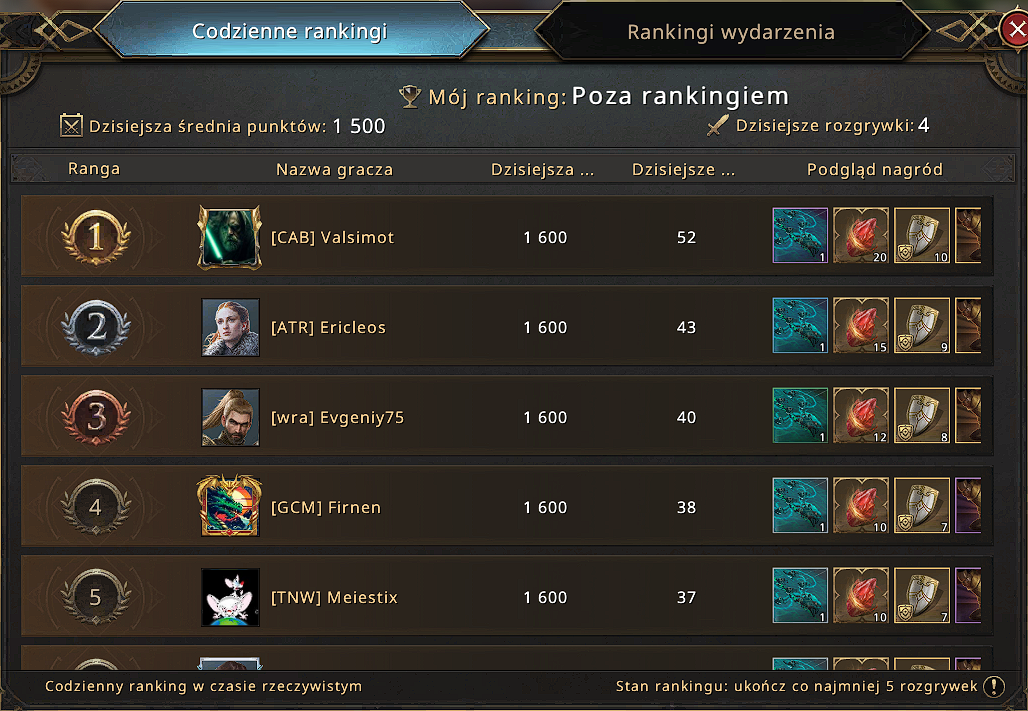Click the Podgląd nagród column header
Viewport: 1028px width, 711px height.
click(875, 169)
